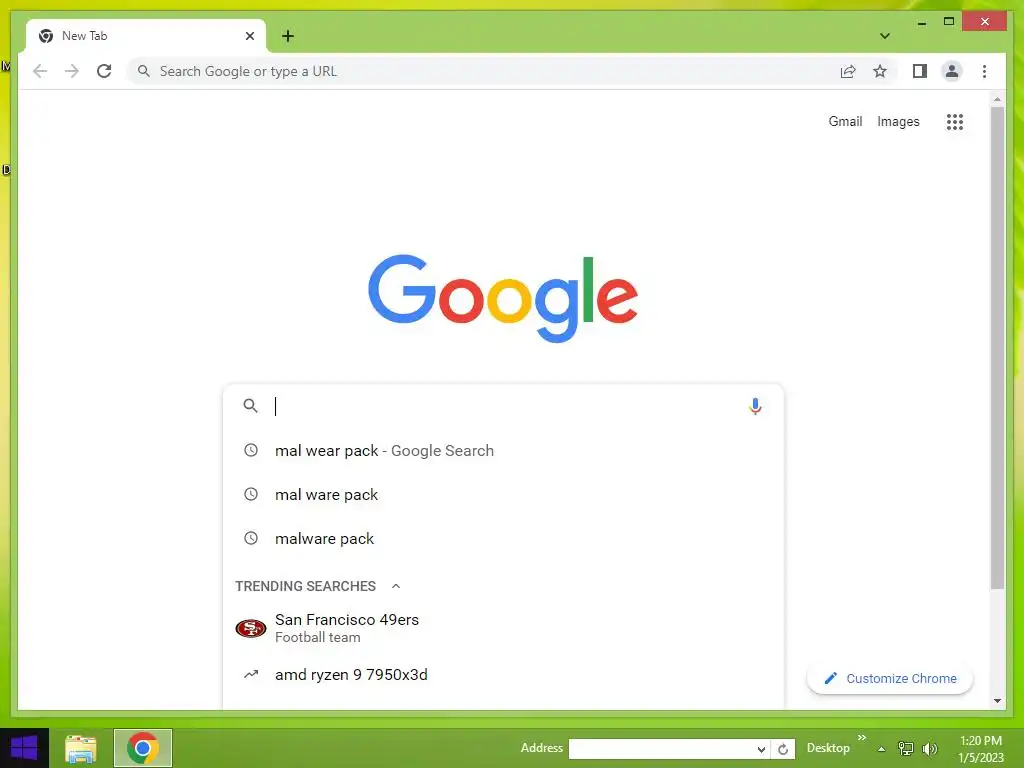Click the Customize Chrome button
The image size is (1024, 768).
pyautogui.click(x=889, y=679)
